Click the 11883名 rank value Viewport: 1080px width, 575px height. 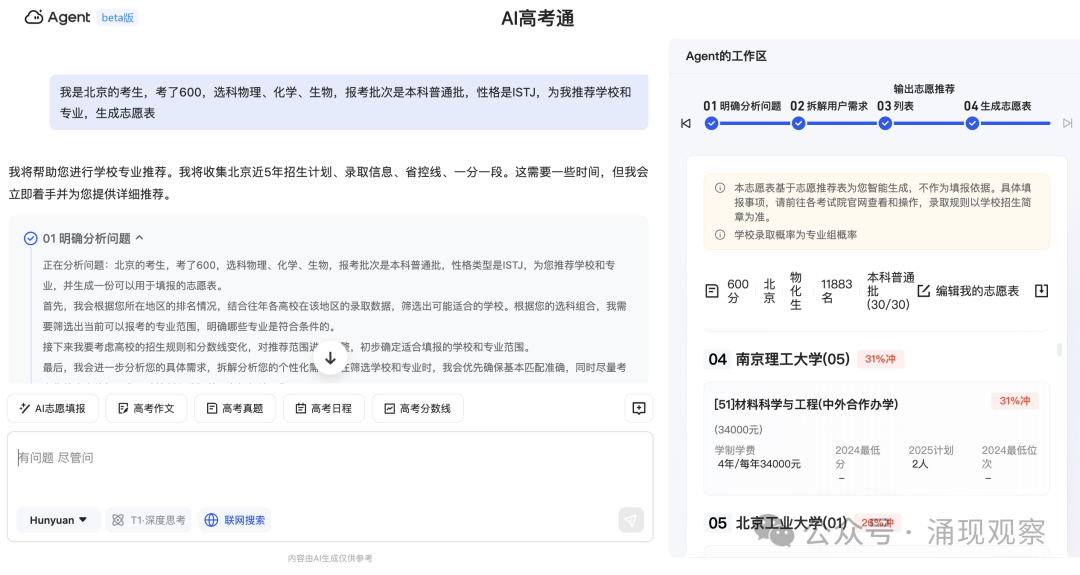pyautogui.click(x=836, y=291)
